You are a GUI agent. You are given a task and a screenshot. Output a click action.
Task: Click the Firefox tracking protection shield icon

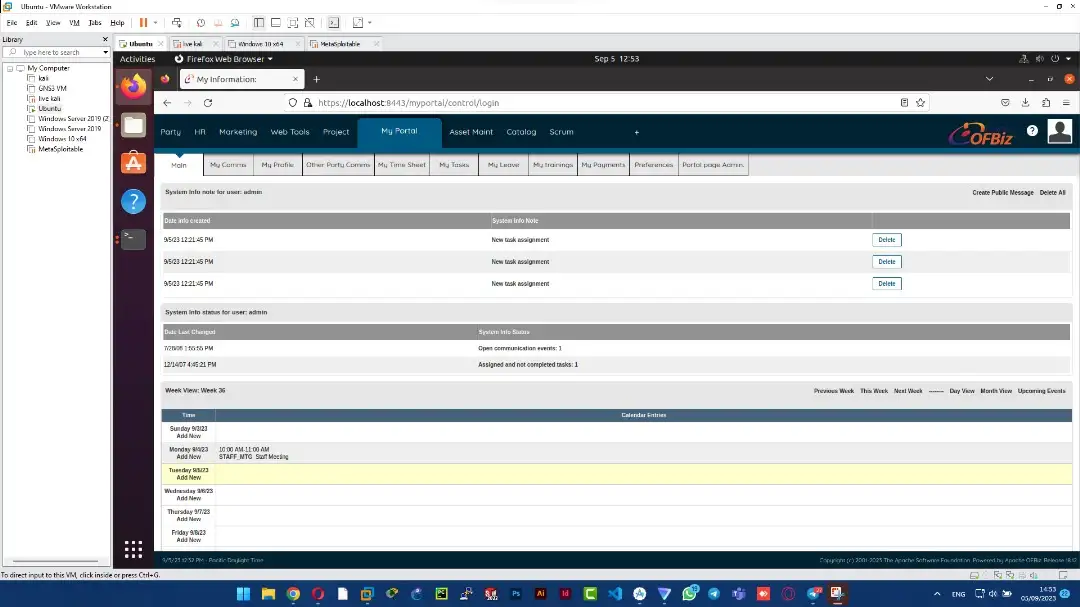[292, 102]
